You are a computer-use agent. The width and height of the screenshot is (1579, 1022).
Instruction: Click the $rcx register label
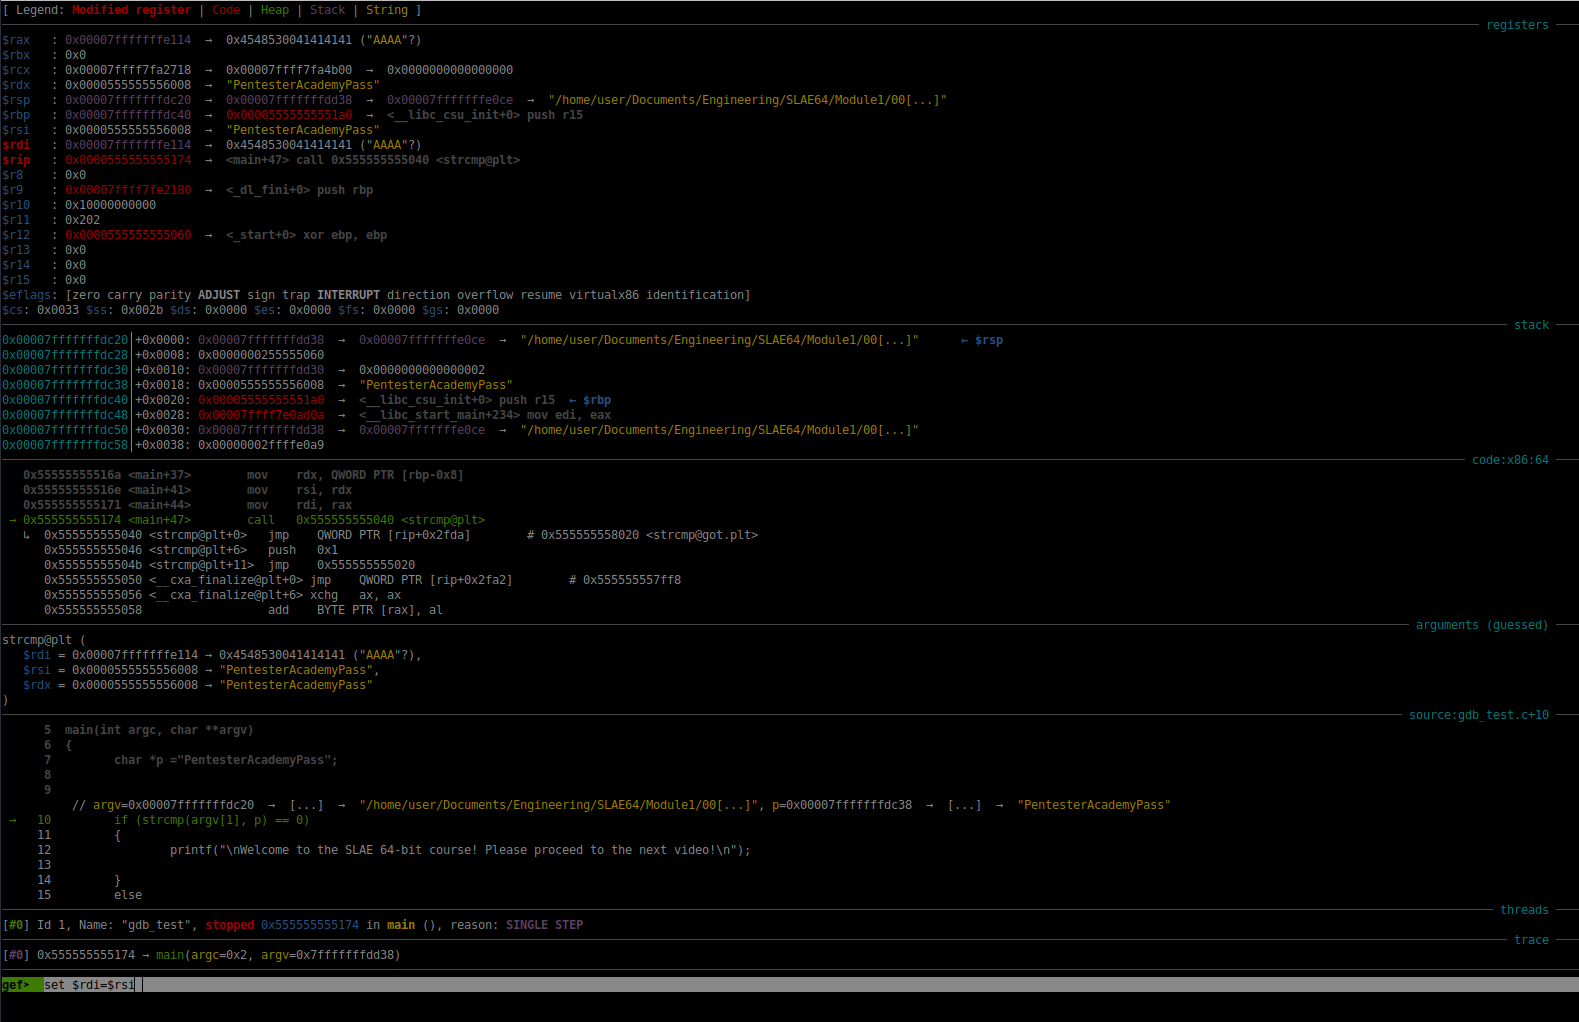pos(16,70)
